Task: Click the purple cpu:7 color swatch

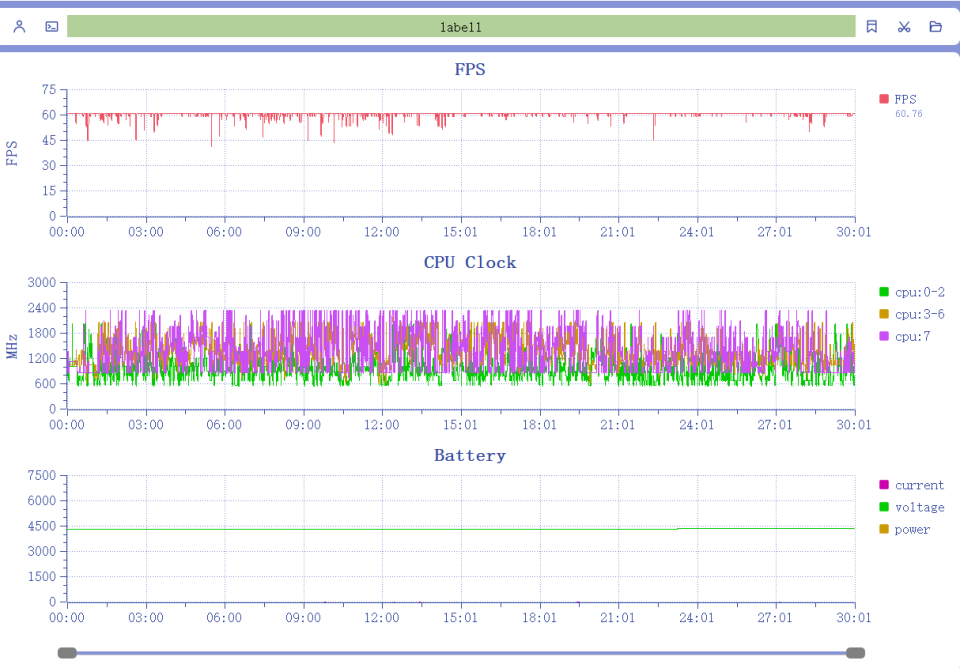Action: (x=884, y=336)
